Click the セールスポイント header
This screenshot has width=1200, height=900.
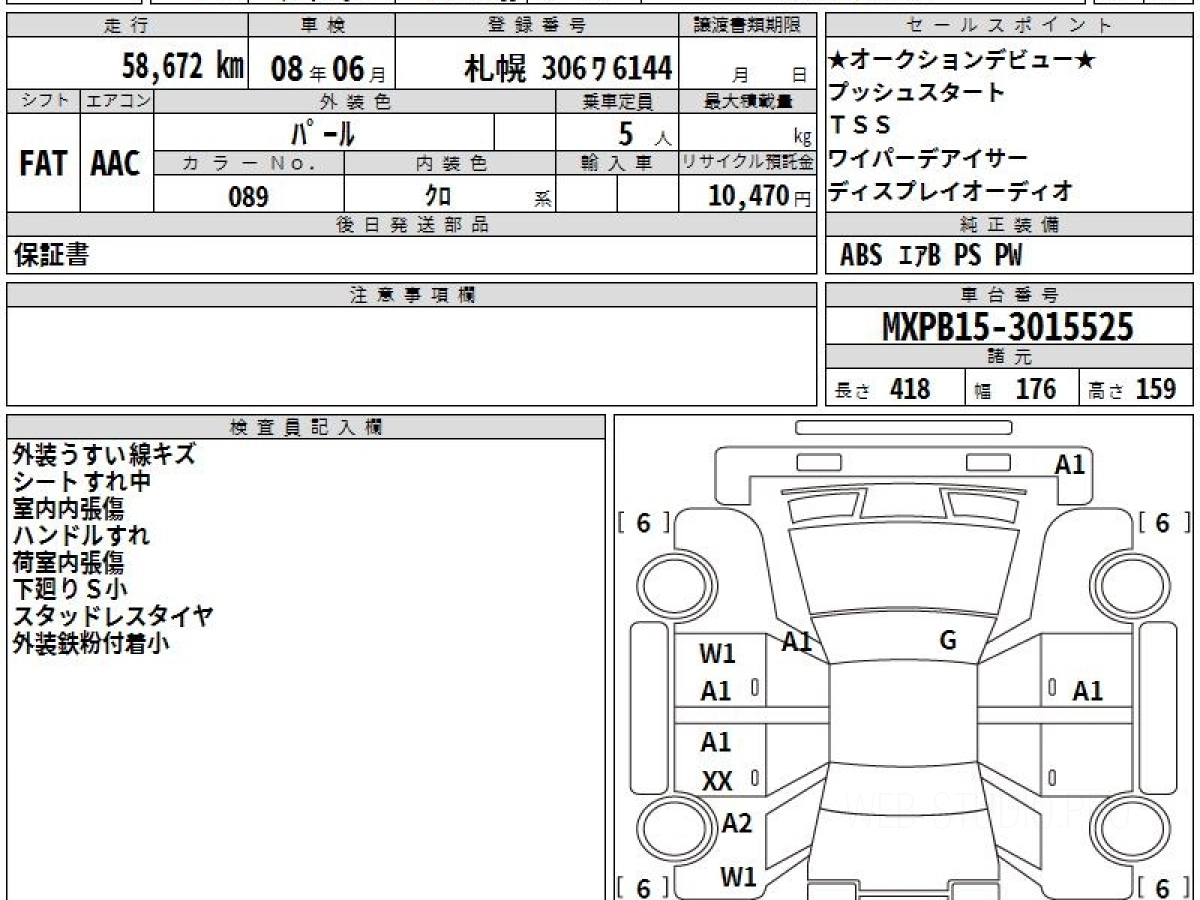(1010, 26)
